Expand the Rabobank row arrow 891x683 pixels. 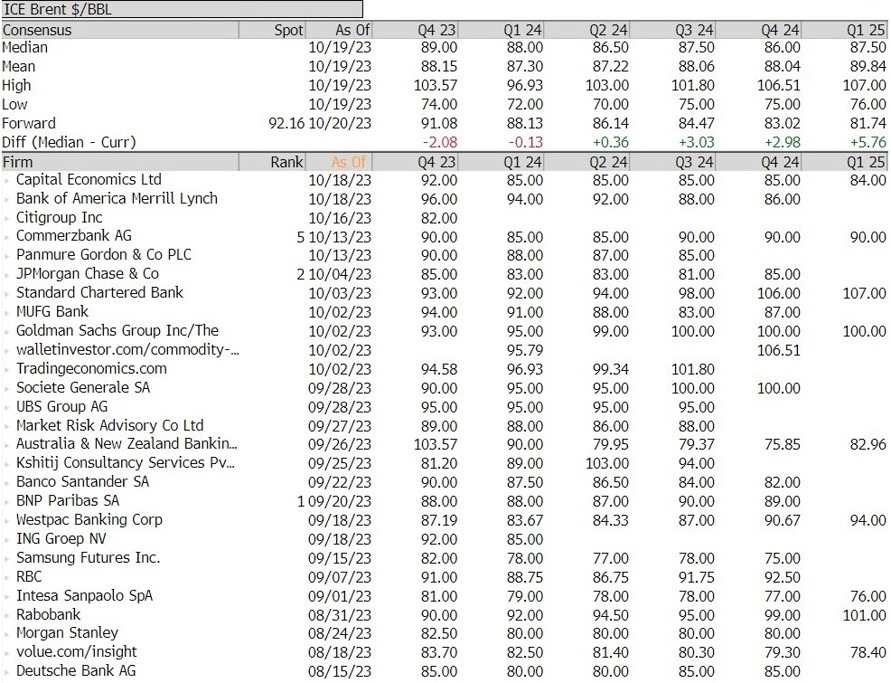point(7,615)
